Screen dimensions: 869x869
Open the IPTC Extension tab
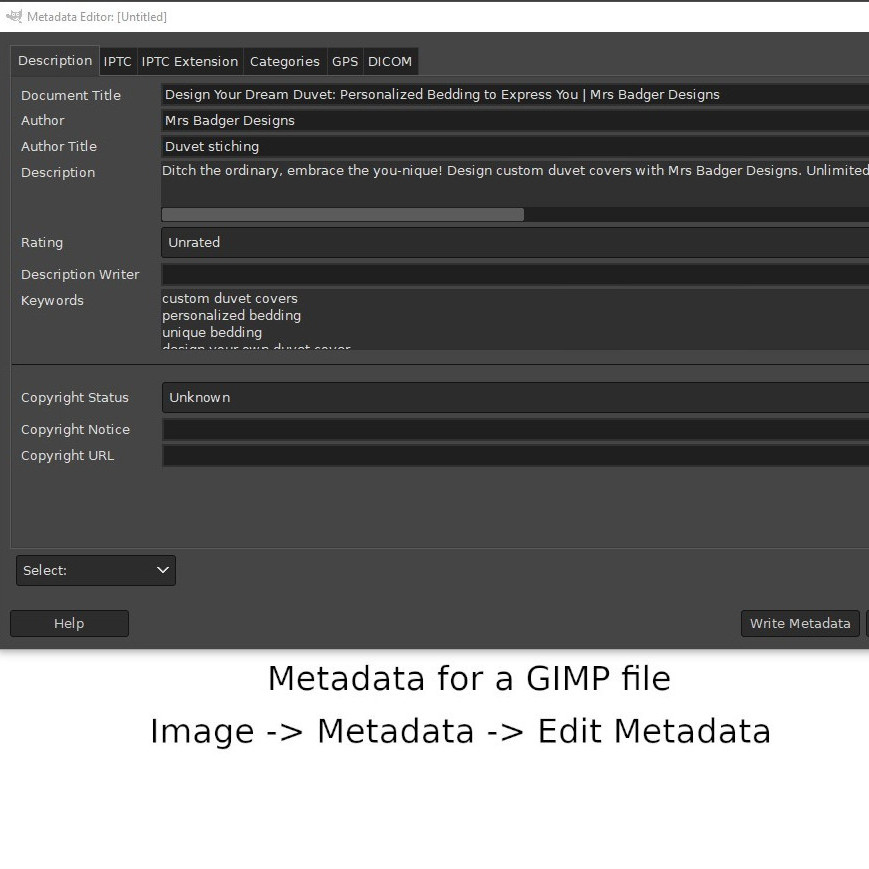[x=190, y=62]
